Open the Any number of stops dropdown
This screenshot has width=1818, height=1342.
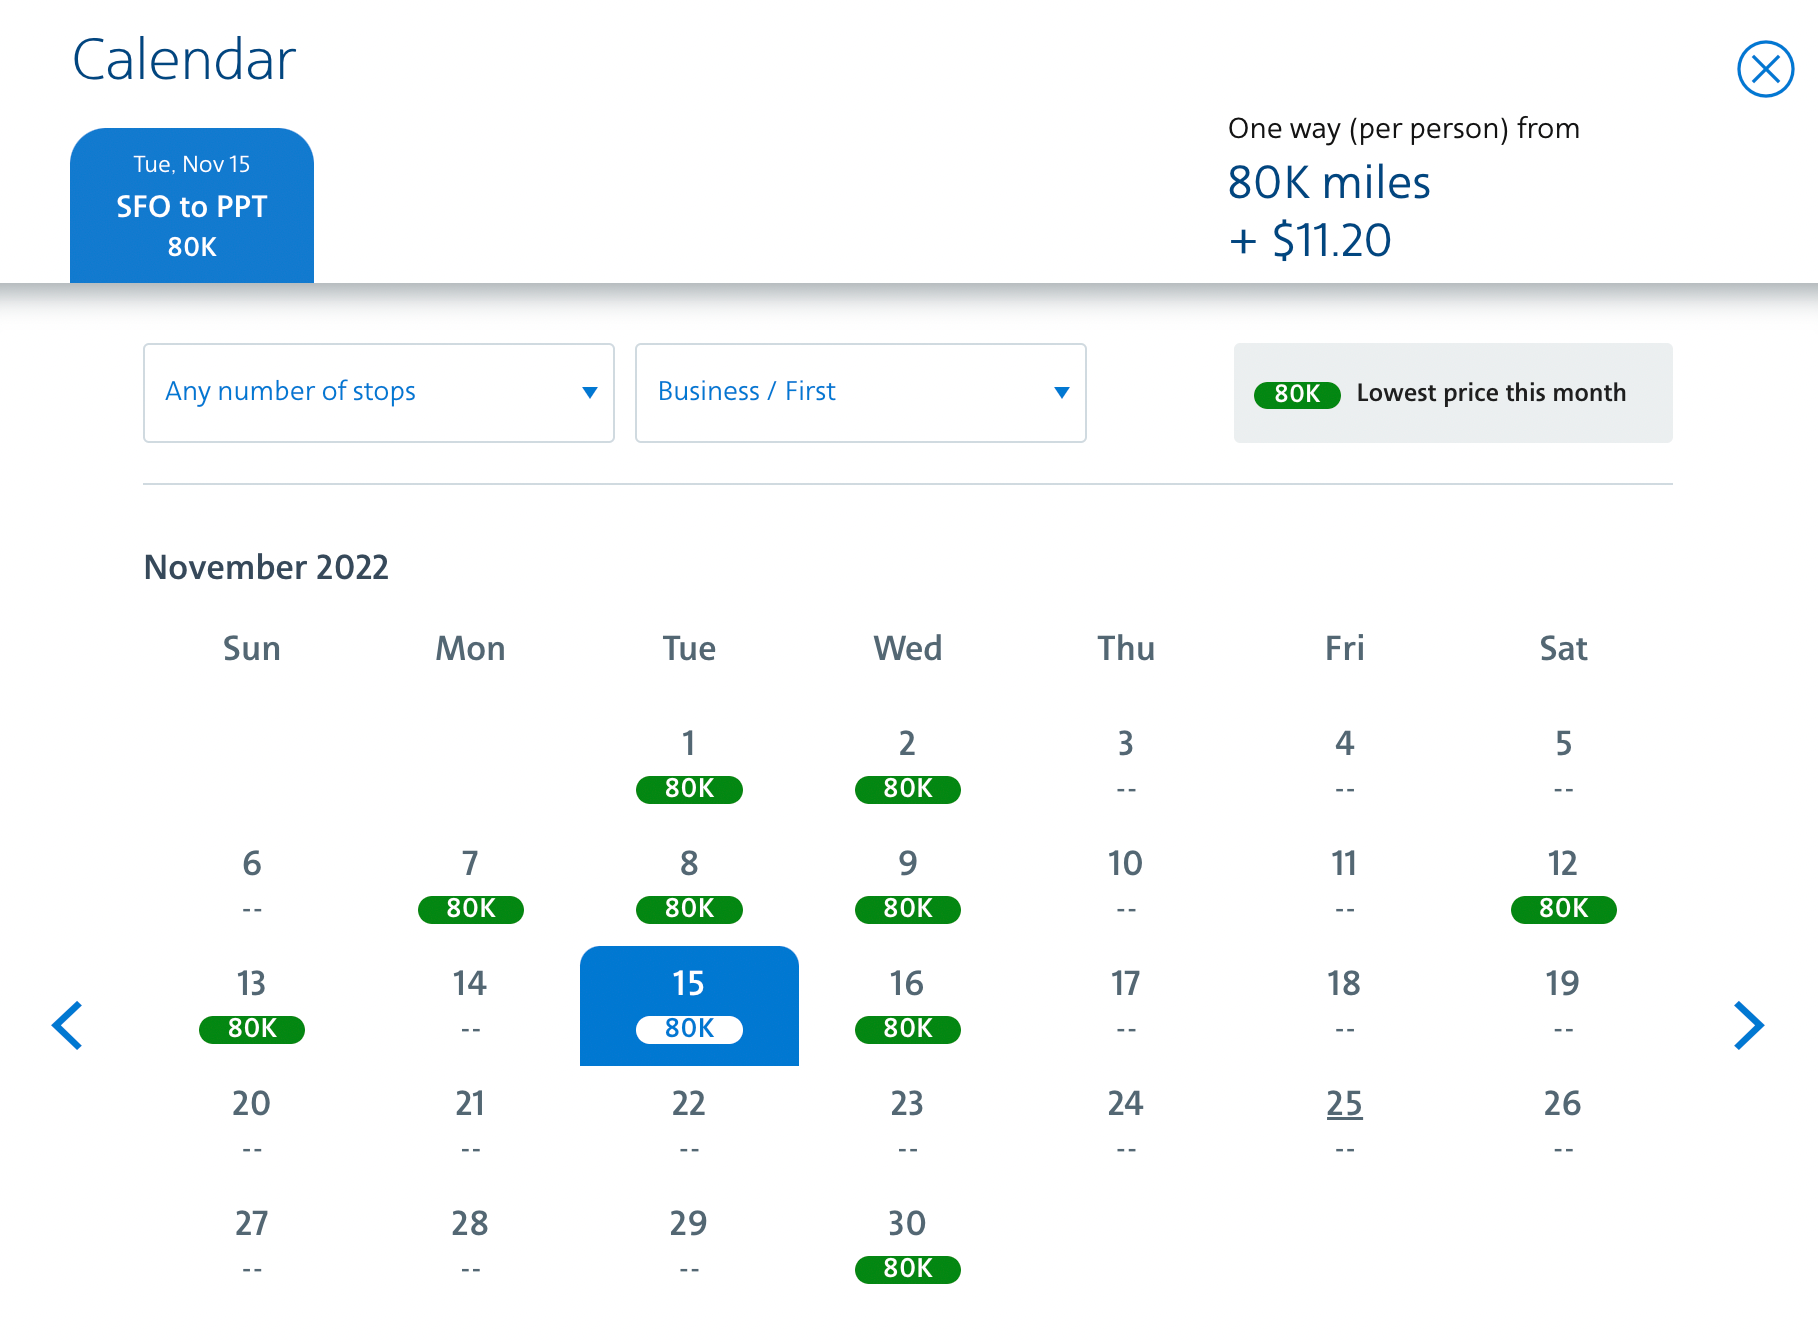pos(378,392)
